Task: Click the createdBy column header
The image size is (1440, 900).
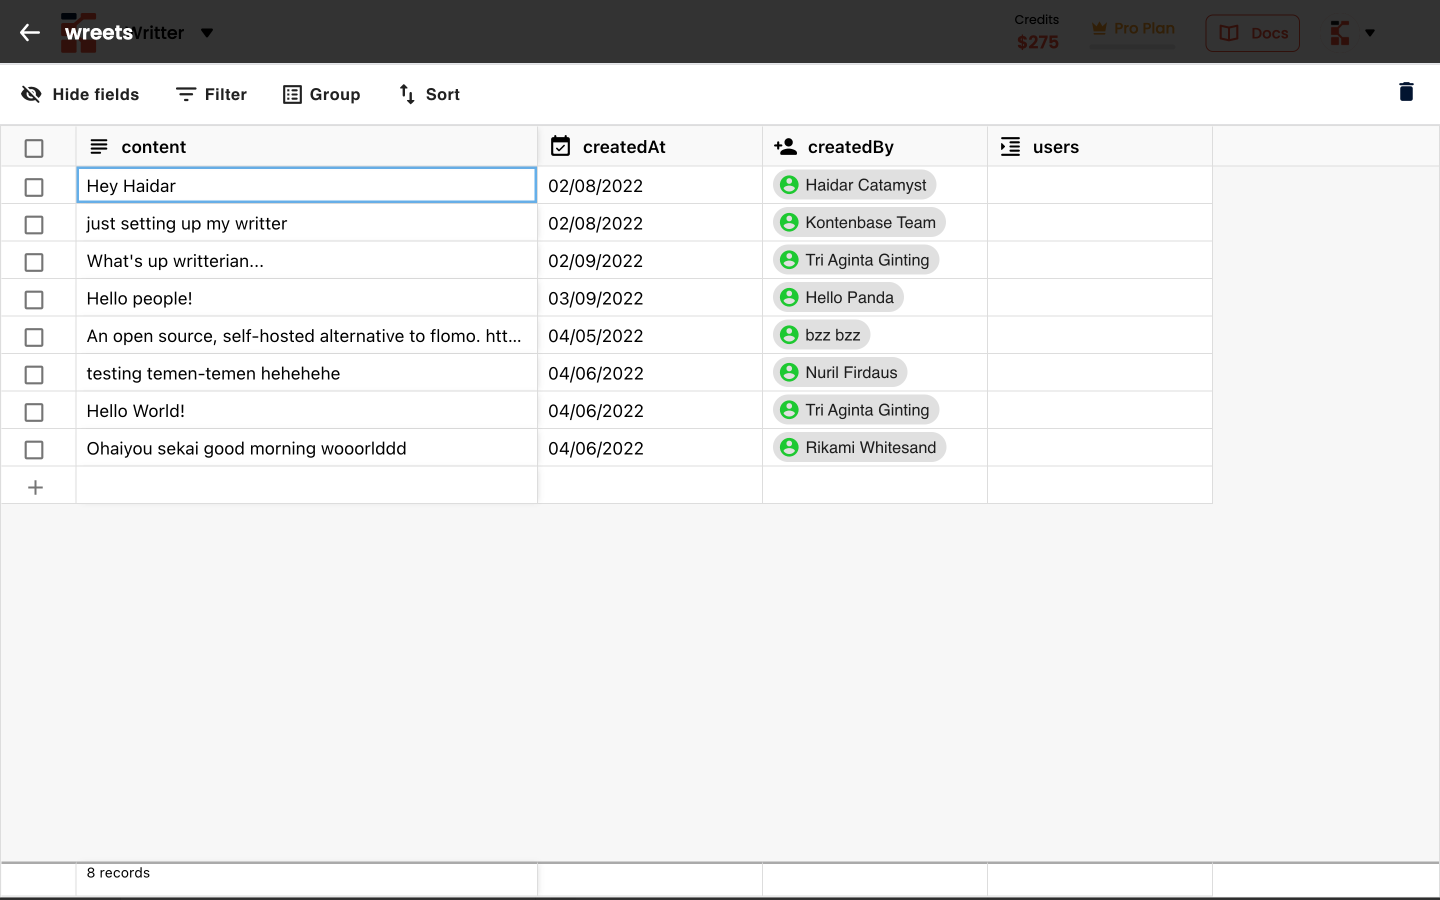Action: coord(875,147)
